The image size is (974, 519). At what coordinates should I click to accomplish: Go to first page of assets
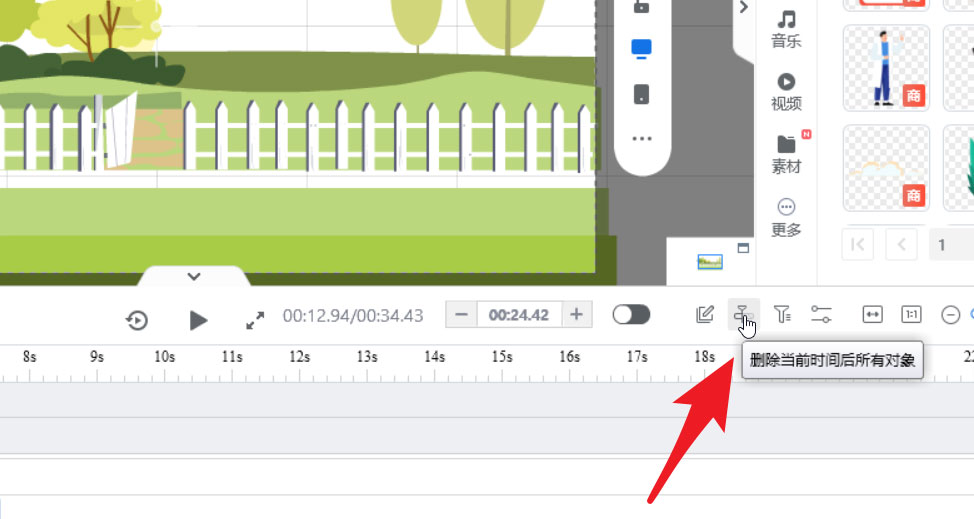pos(858,245)
